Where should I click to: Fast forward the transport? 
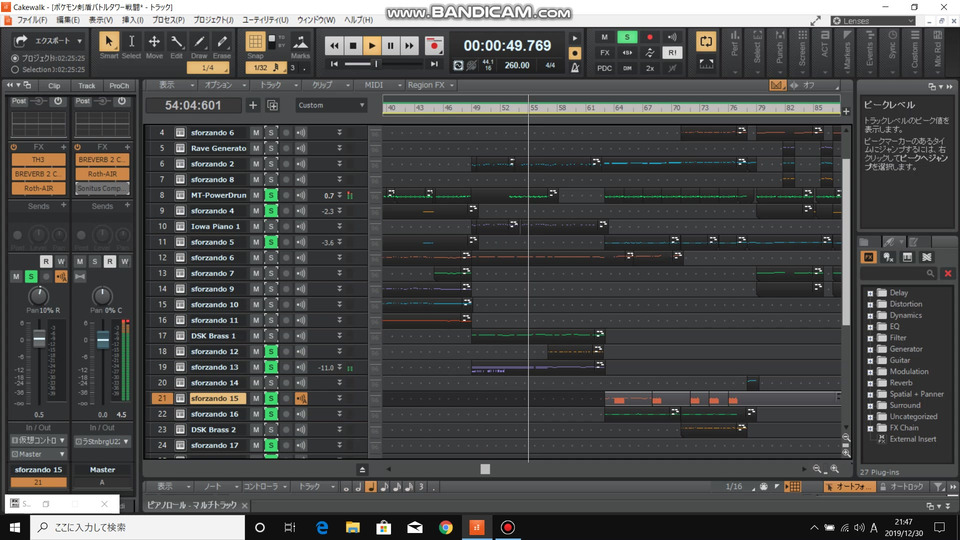[410, 45]
